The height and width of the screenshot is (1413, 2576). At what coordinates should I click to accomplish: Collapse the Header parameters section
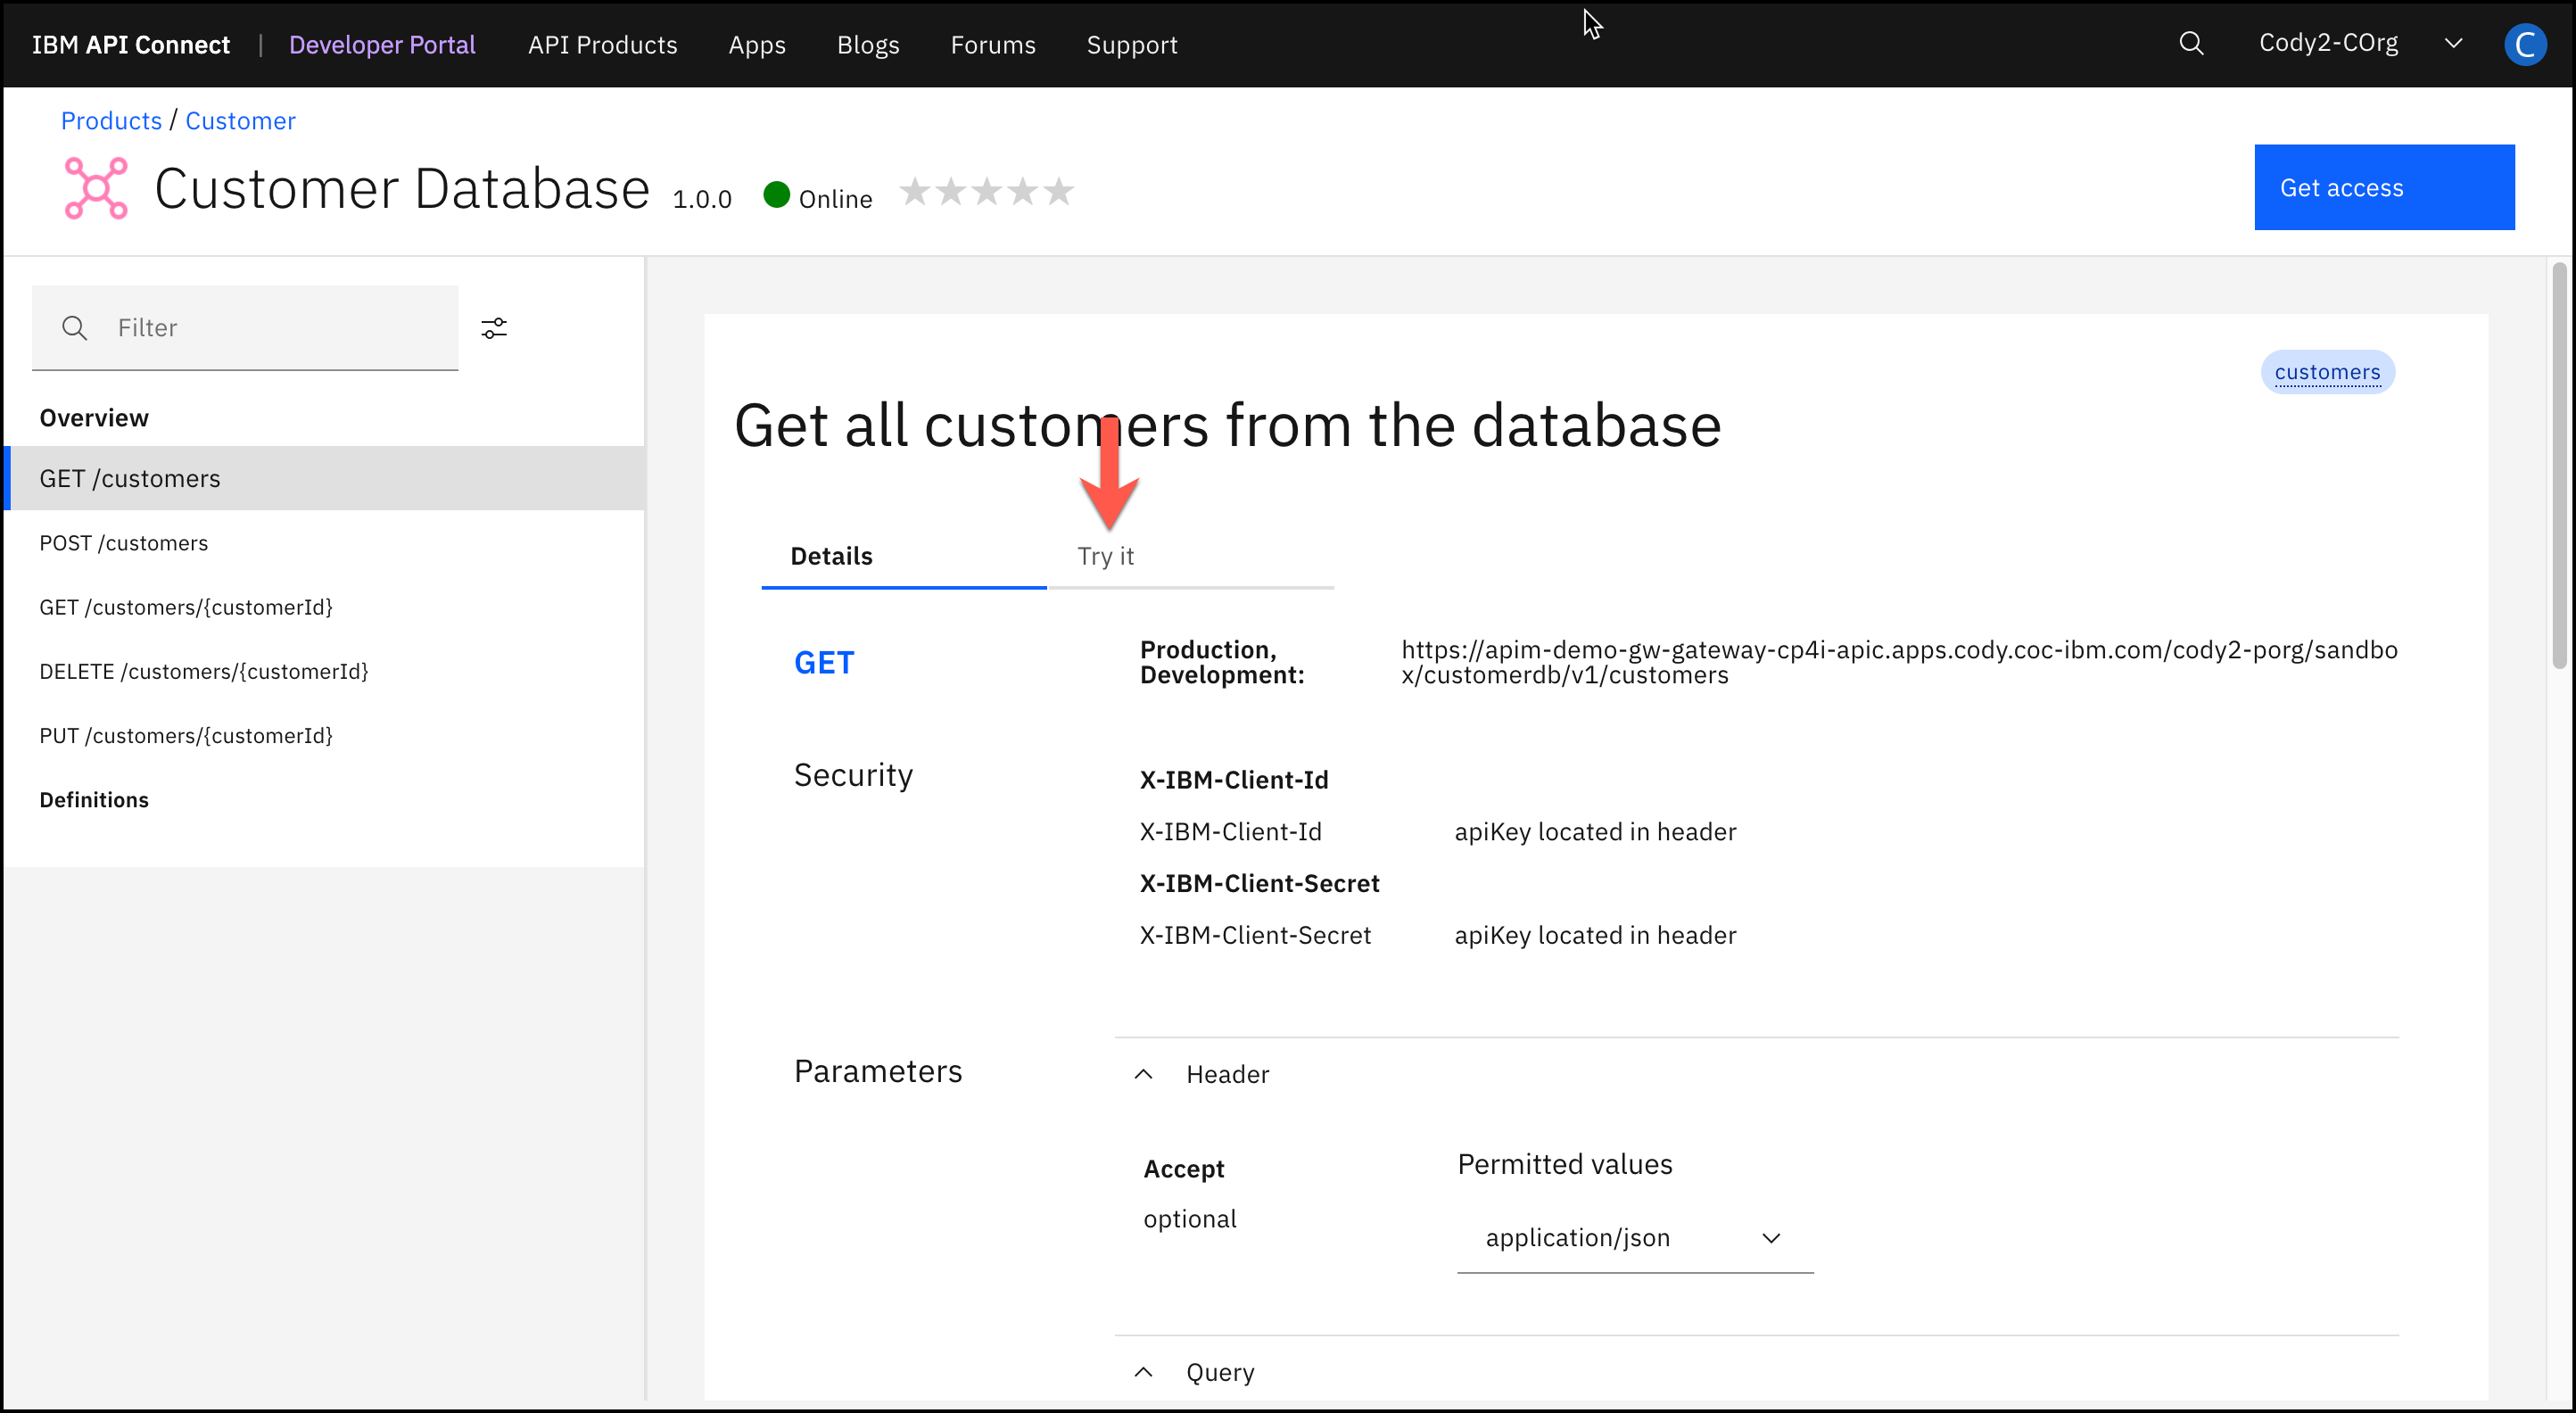click(1144, 1074)
